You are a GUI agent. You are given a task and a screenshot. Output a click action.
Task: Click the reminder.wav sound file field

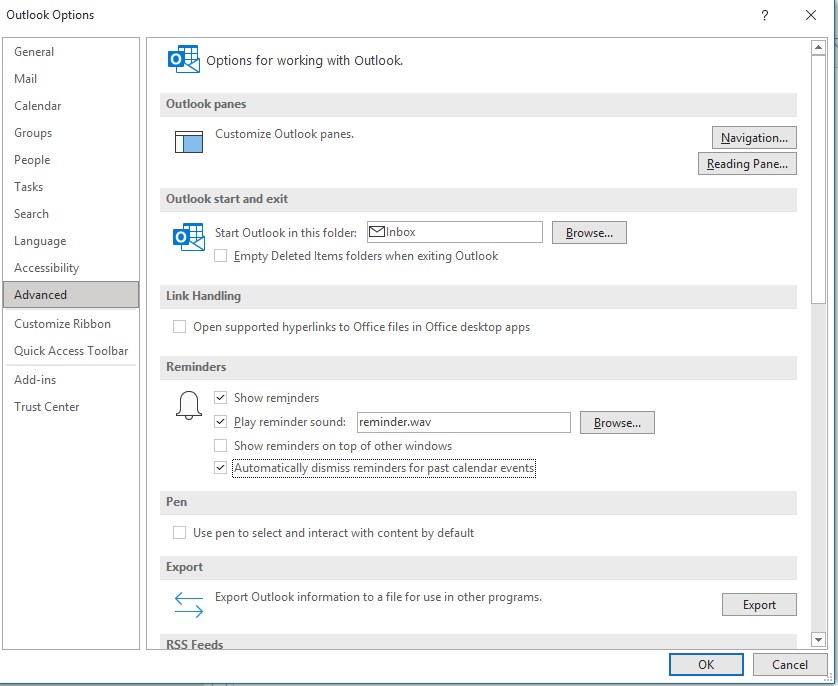click(463, 422)
